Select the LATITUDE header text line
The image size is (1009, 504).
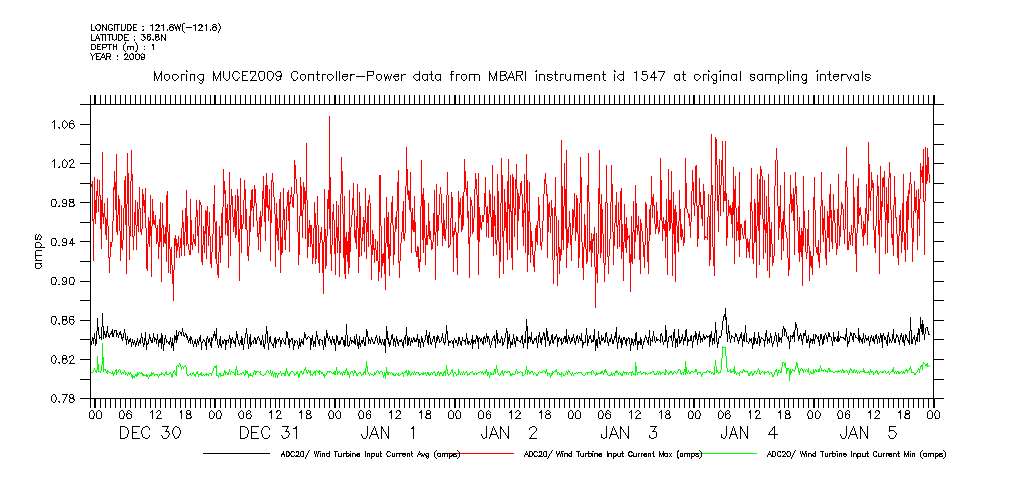pos(129,37)
